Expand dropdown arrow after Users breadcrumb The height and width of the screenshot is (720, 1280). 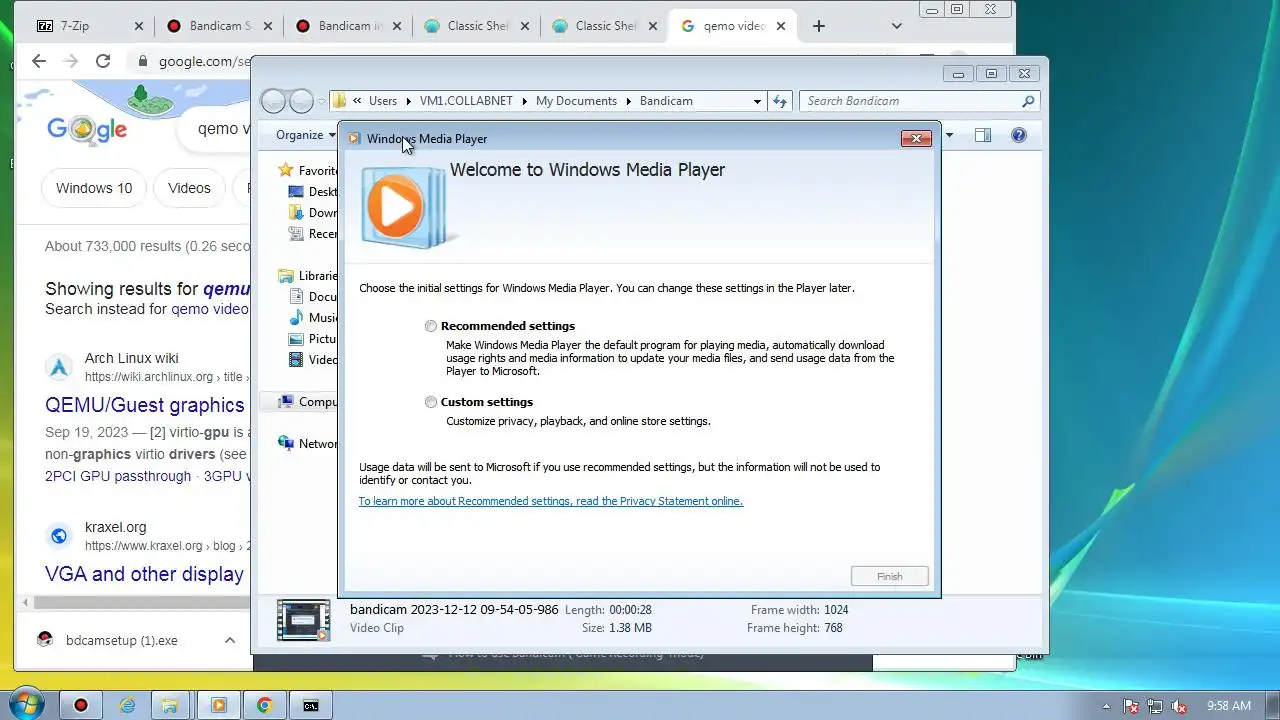coord(408,101)
